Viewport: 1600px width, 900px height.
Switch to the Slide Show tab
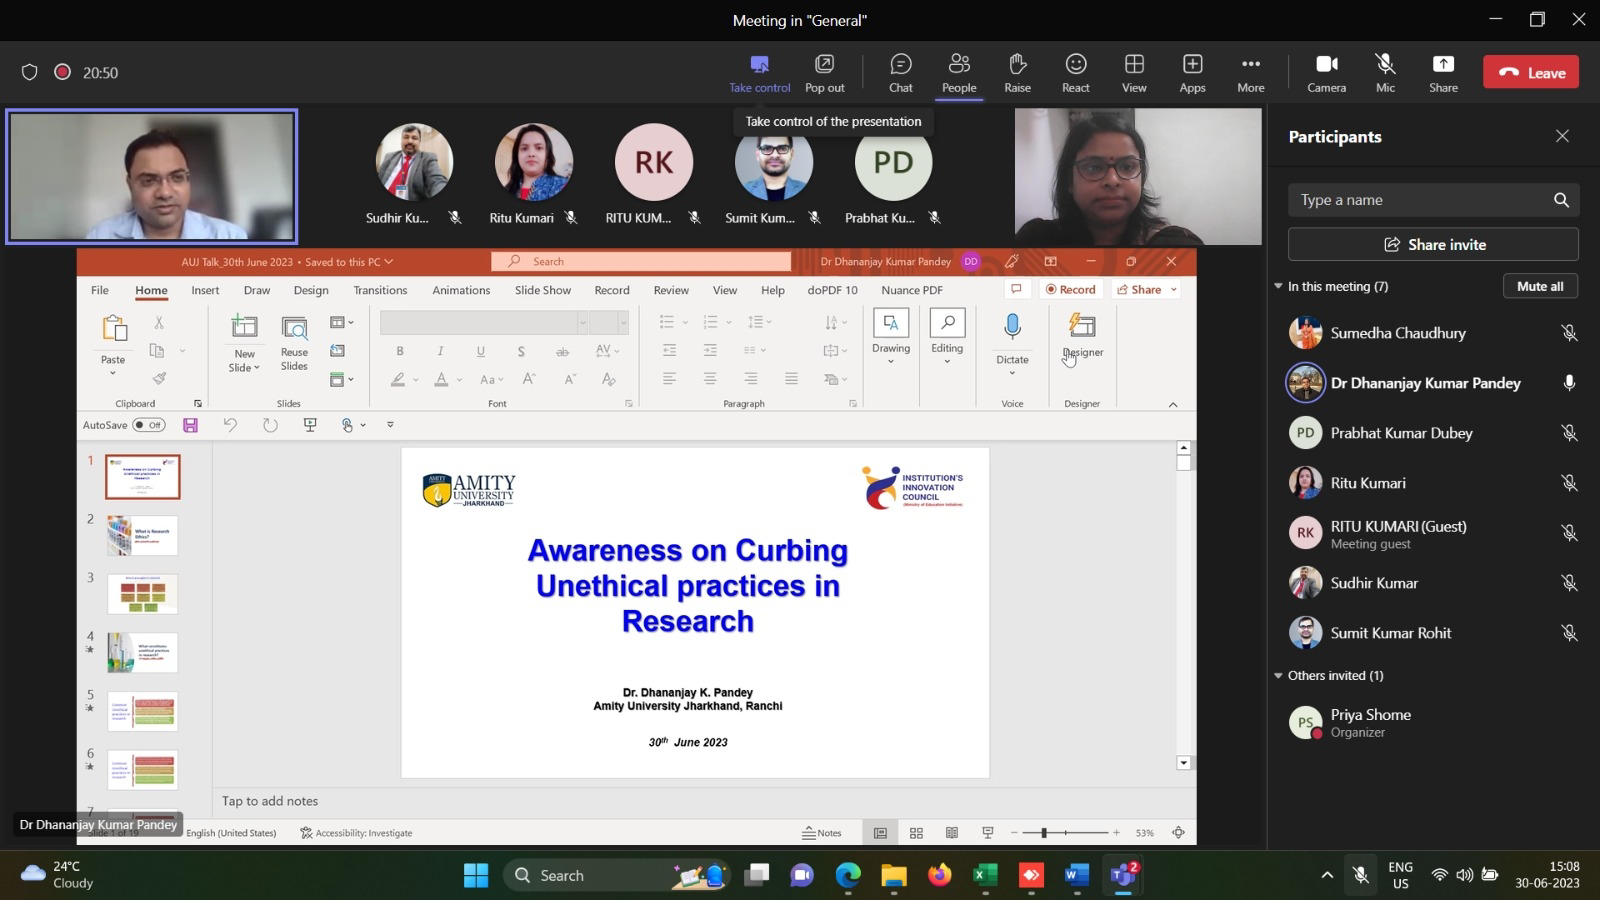coord(543,290)
